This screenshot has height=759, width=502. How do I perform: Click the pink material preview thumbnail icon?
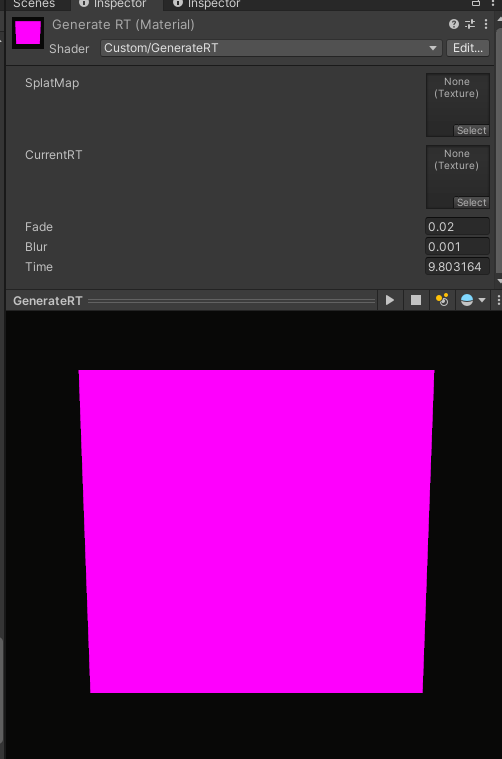pos(28,33)
